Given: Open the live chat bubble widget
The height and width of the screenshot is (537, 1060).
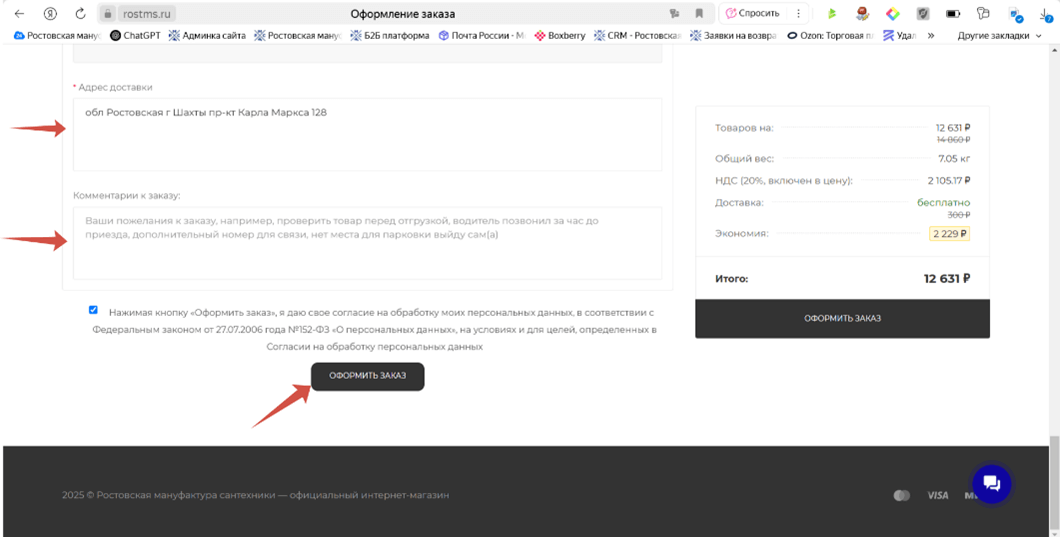Looking at the screenshot, I should pos(991,484).
